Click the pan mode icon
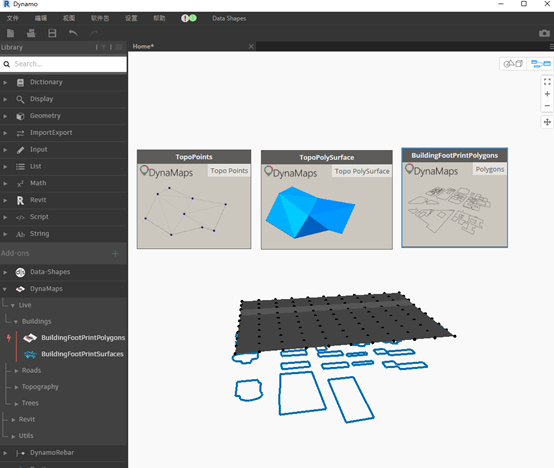 click(x=547, y=122)
